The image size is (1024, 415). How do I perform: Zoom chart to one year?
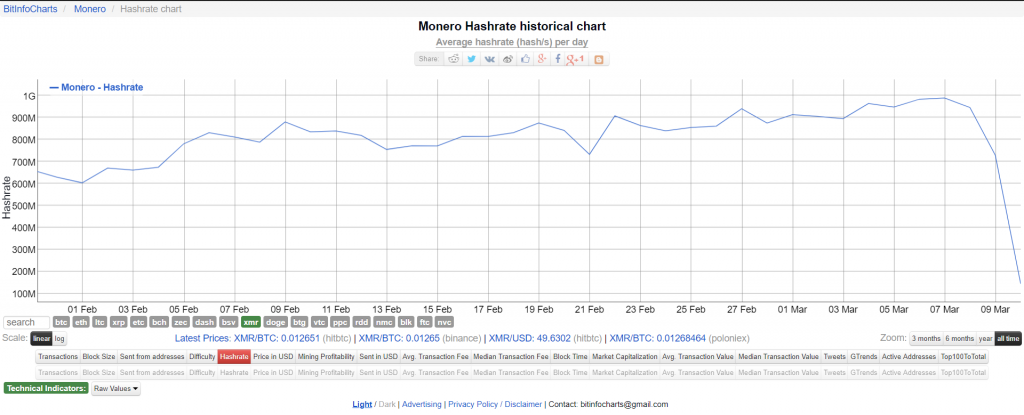tap(985, 339)
